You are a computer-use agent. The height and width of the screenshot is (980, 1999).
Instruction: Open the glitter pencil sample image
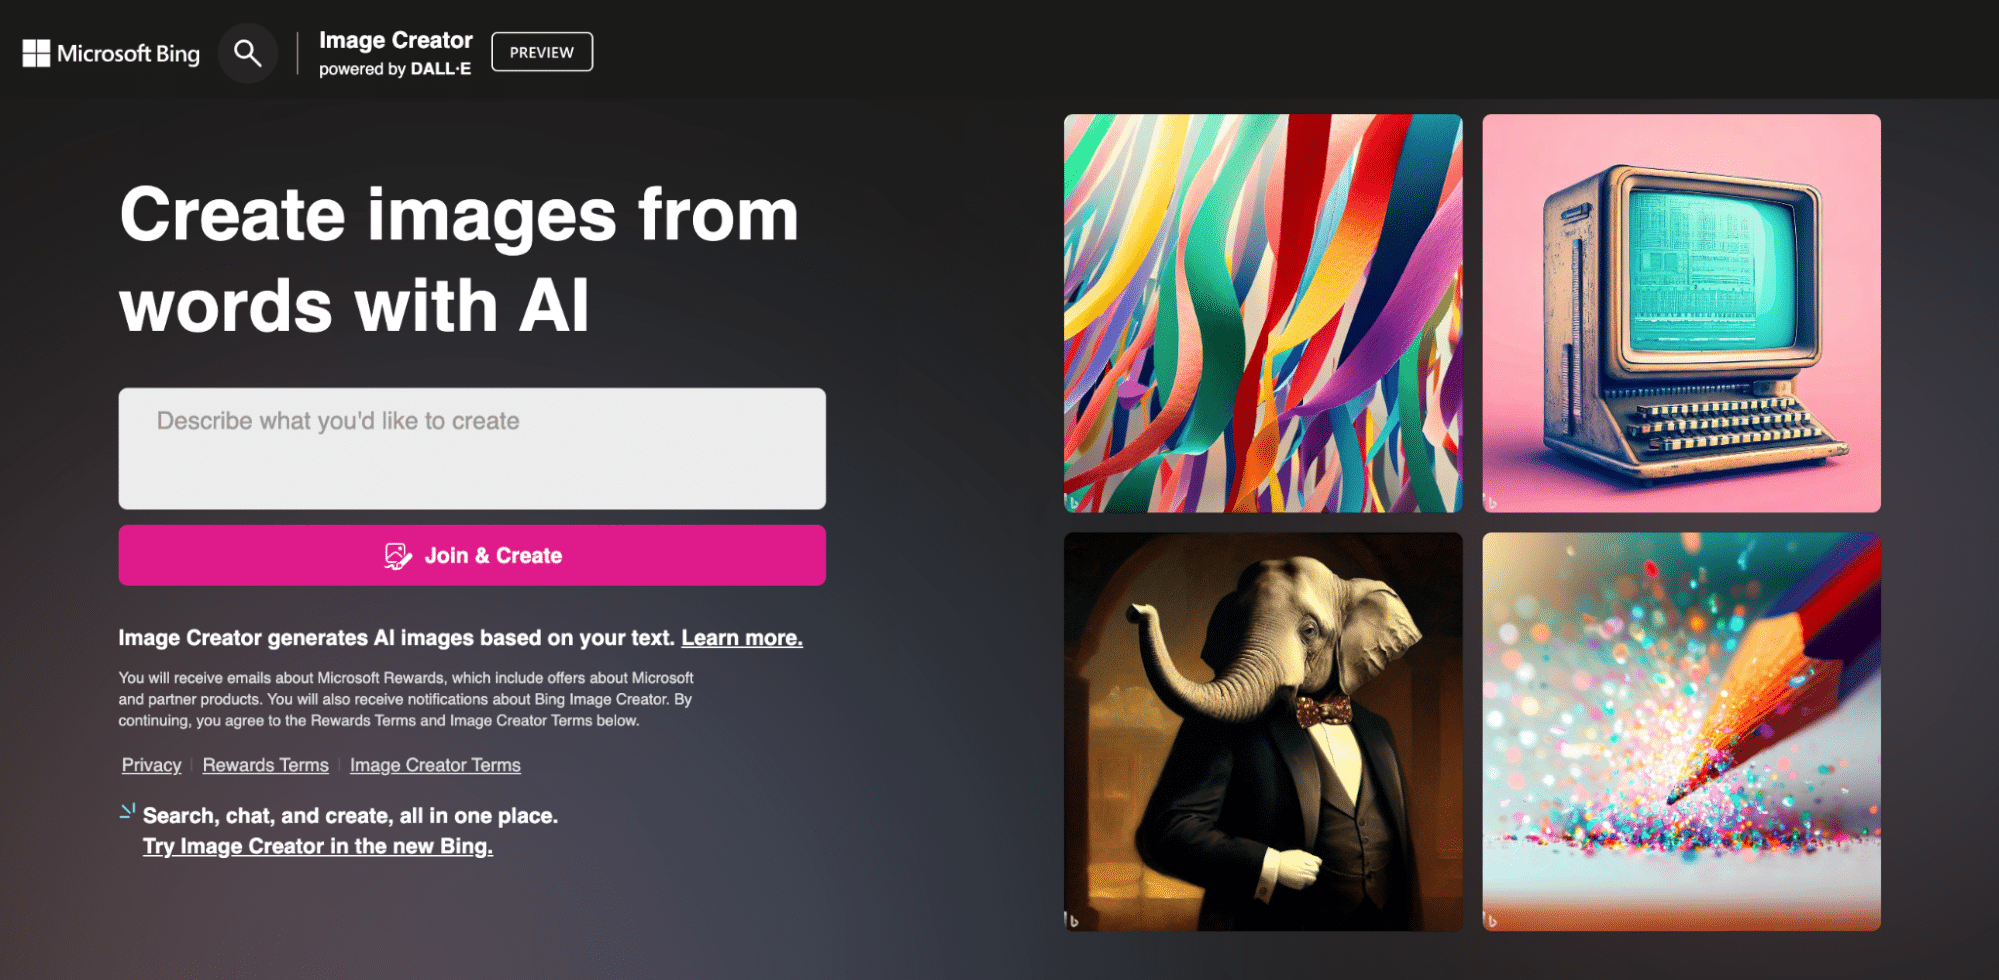point(1681,731)
